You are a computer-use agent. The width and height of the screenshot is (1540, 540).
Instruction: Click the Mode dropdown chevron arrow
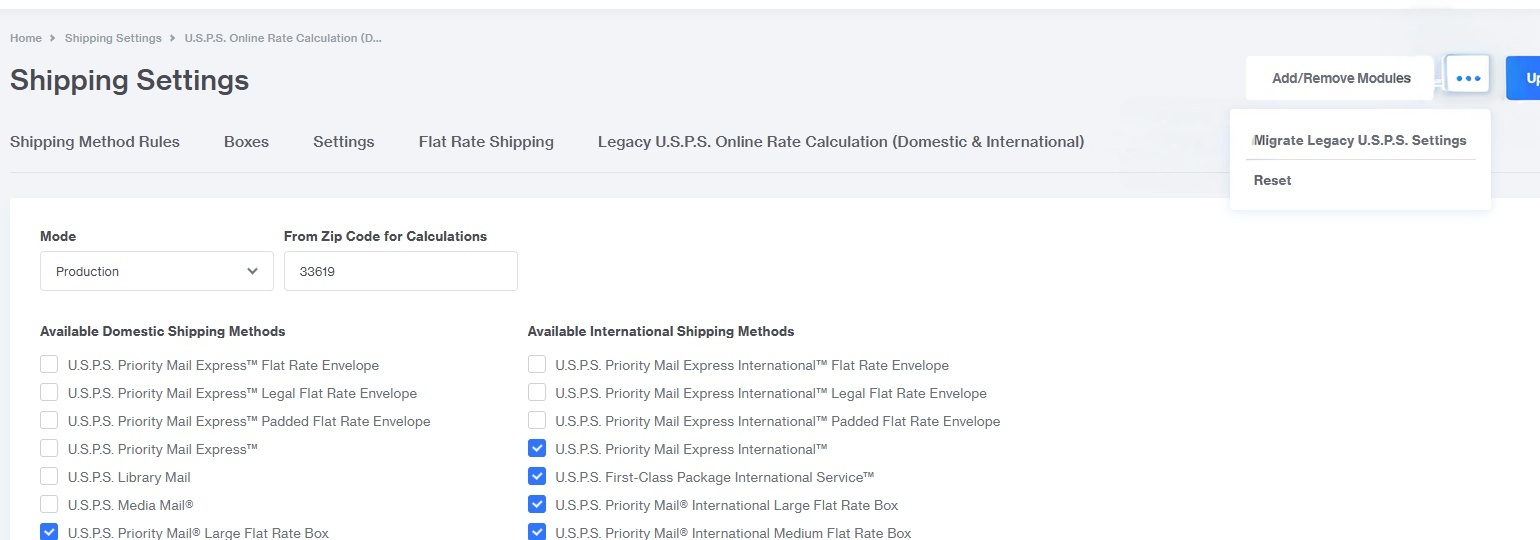[x=252, y=271]
